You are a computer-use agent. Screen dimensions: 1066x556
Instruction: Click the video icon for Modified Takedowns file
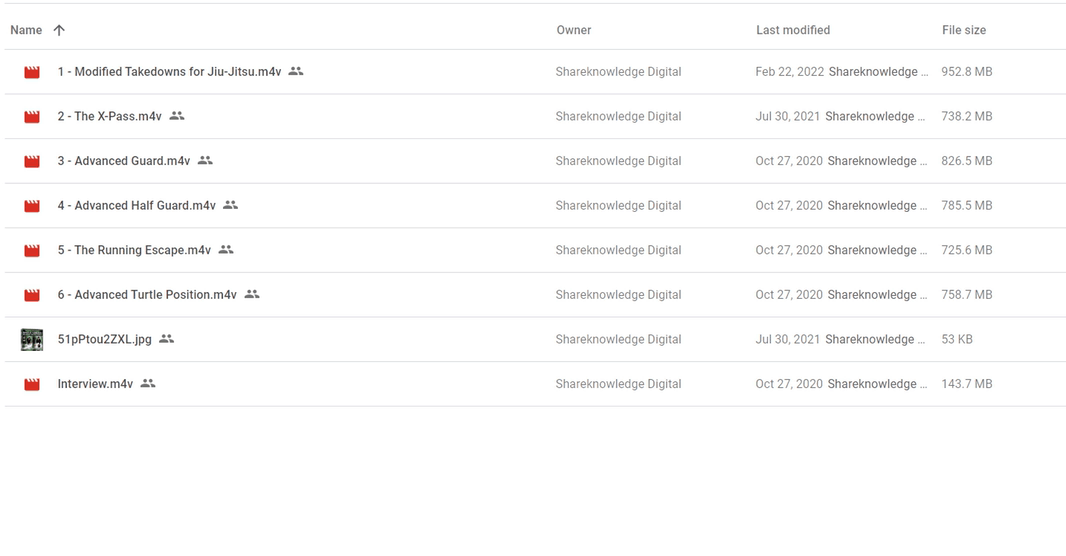32,72
